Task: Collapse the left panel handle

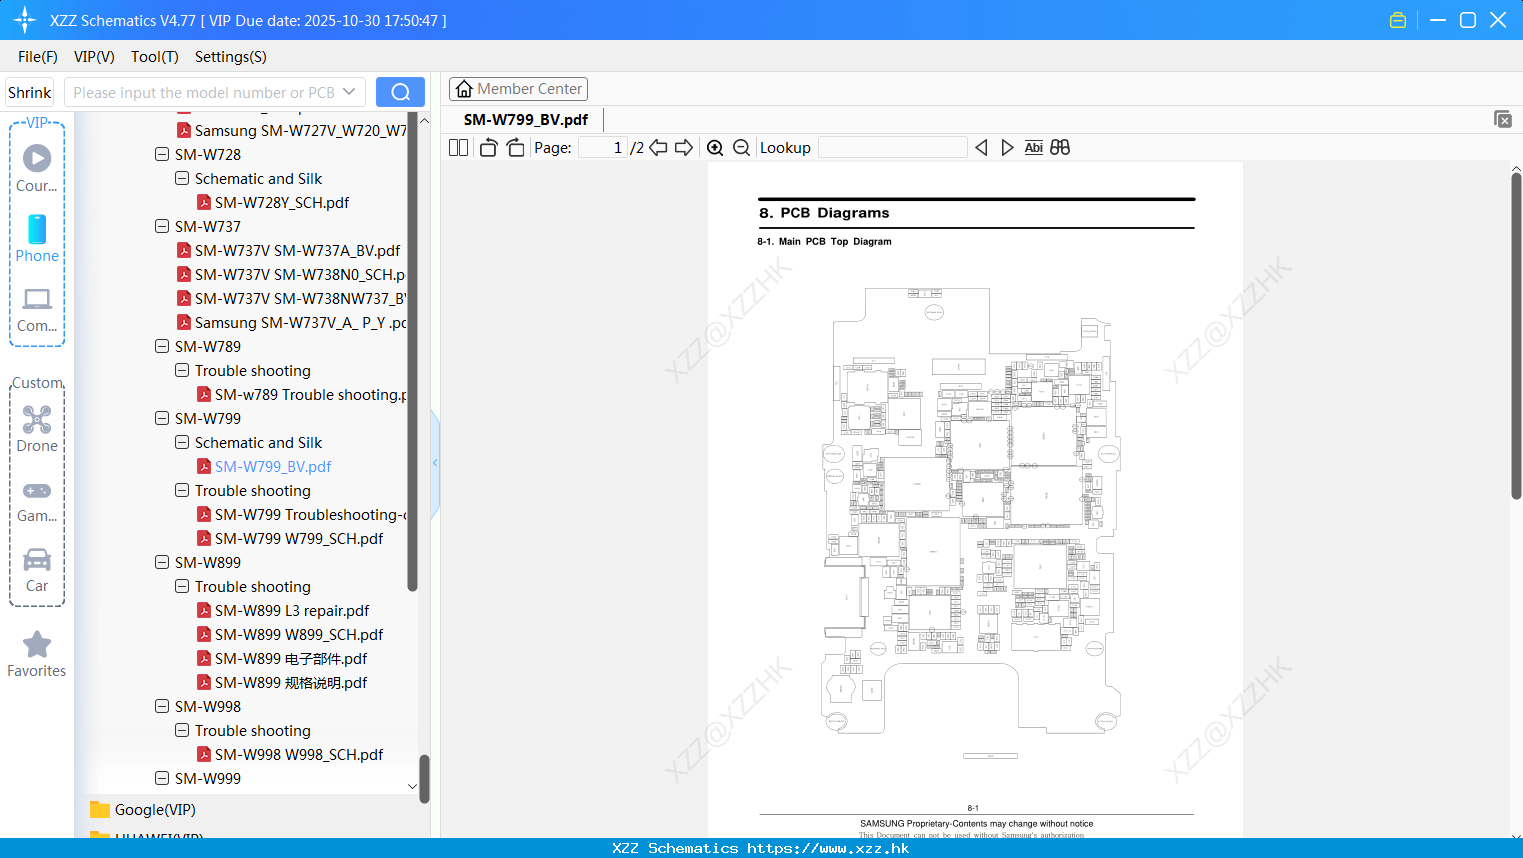Action: pos(435,463)
